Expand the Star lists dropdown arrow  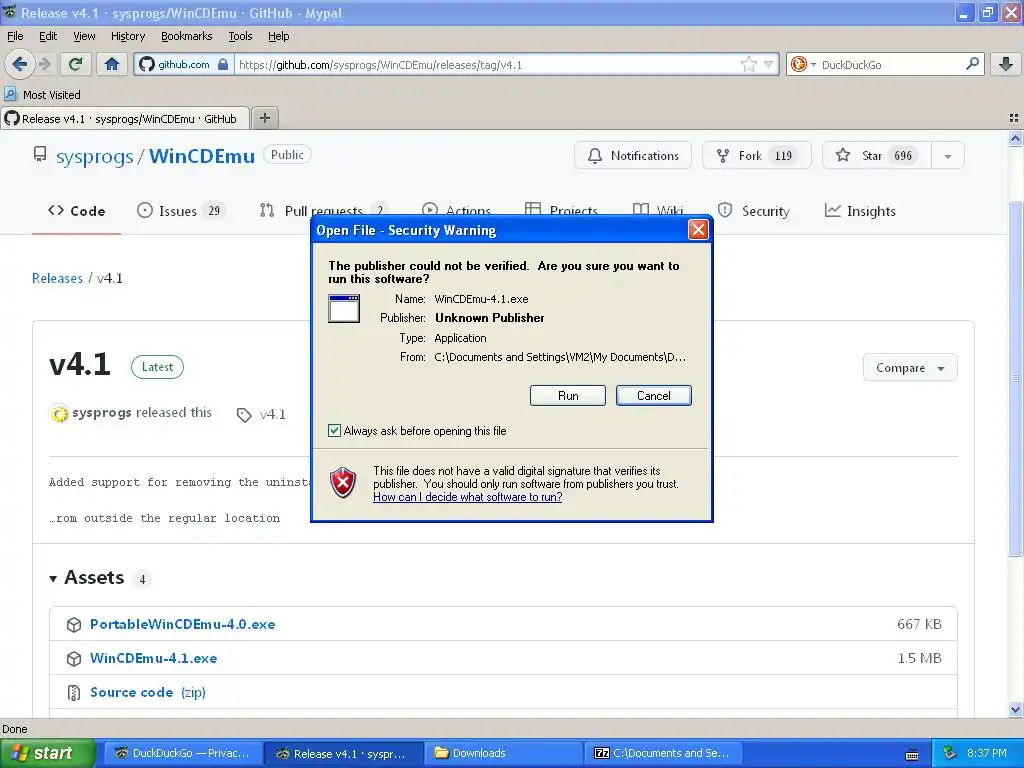948,156
